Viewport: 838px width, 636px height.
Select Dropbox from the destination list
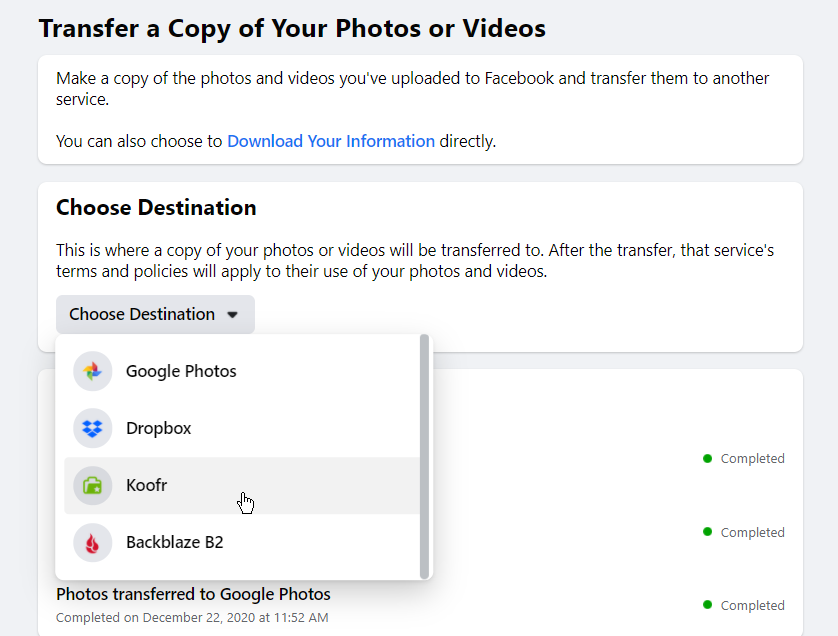[x=242, y=428]
